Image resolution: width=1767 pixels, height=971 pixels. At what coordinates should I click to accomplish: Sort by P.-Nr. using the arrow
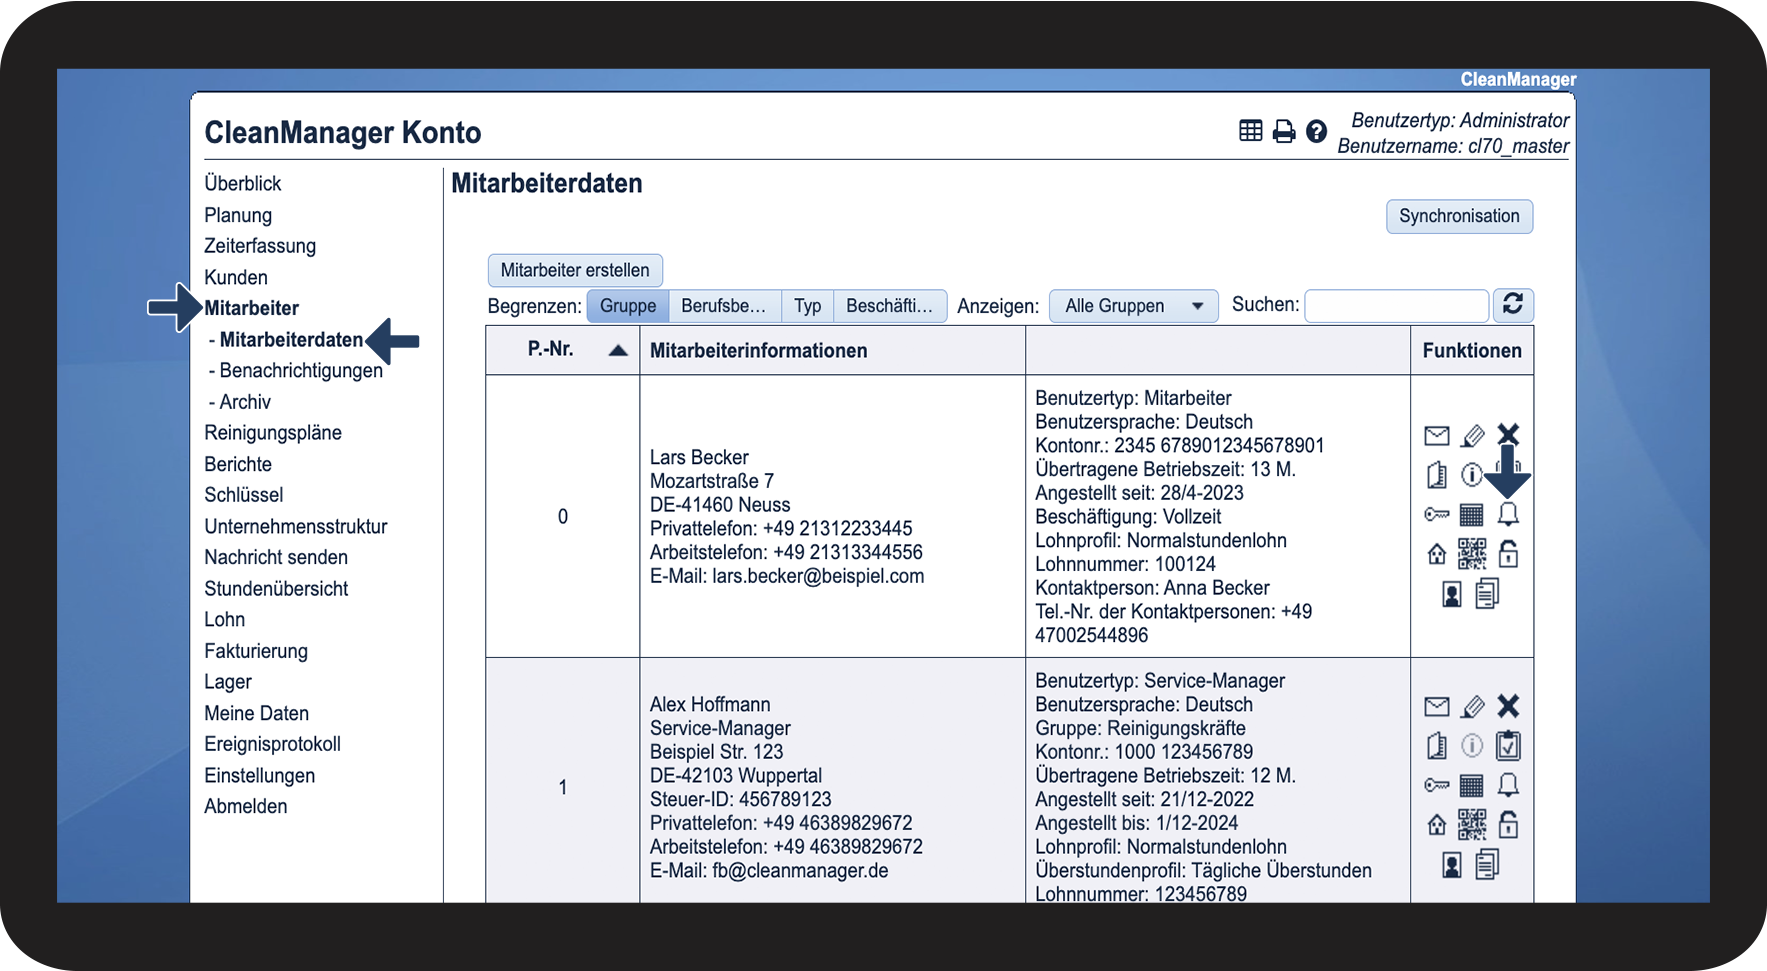tap(618, 350)
